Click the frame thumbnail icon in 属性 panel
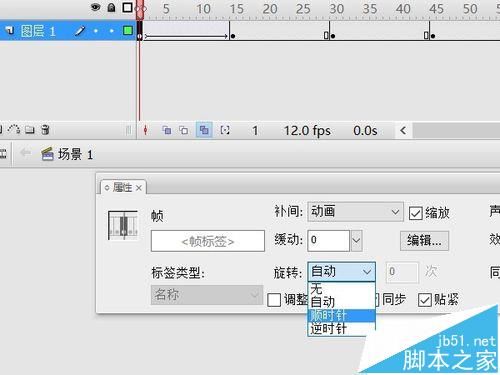 pos(123,225)
